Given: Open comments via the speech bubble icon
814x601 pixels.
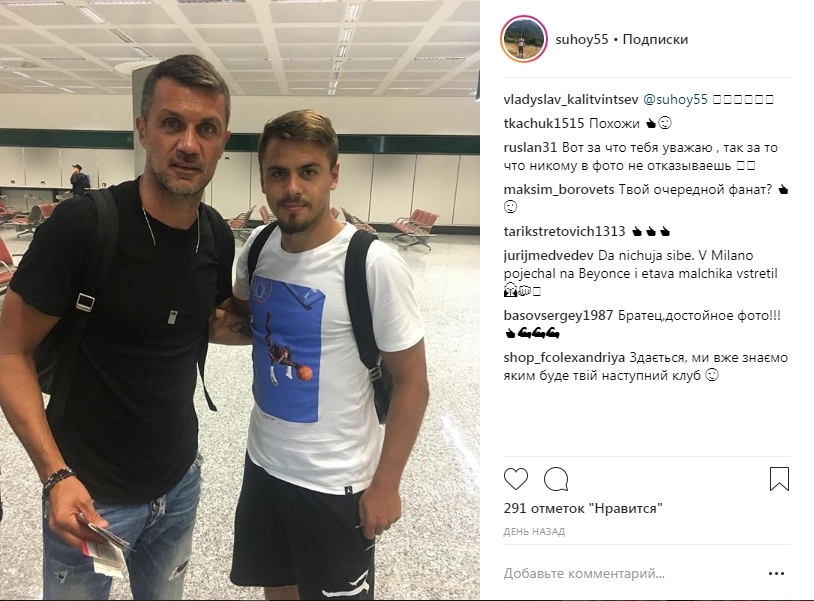Looking at the screenshot, I should click(556, 479).
